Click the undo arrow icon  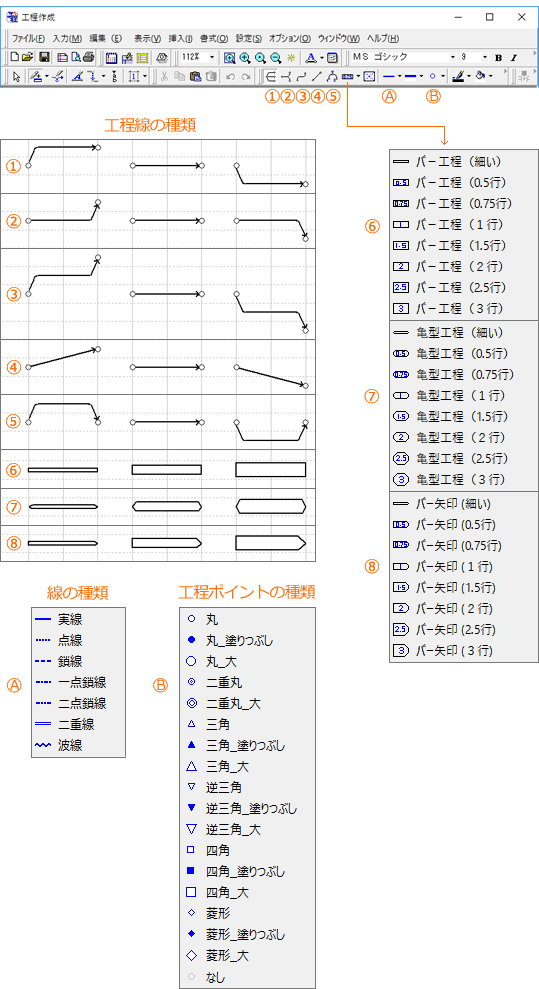[231, 76]
